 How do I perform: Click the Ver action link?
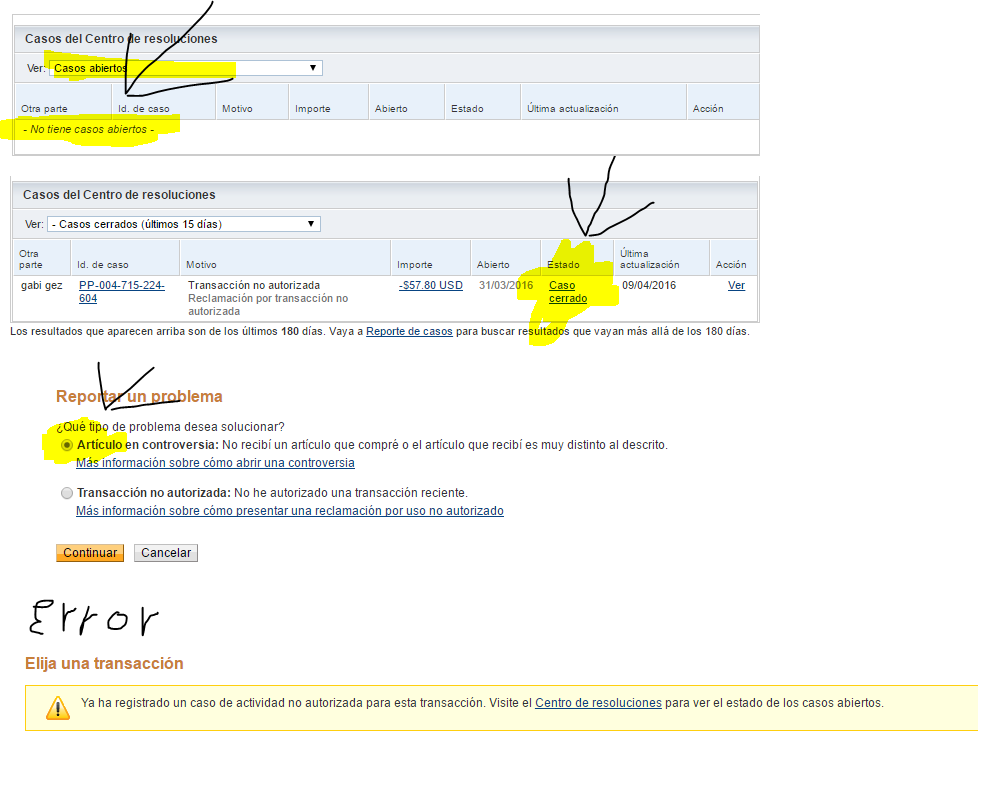(x=737, y=285)
